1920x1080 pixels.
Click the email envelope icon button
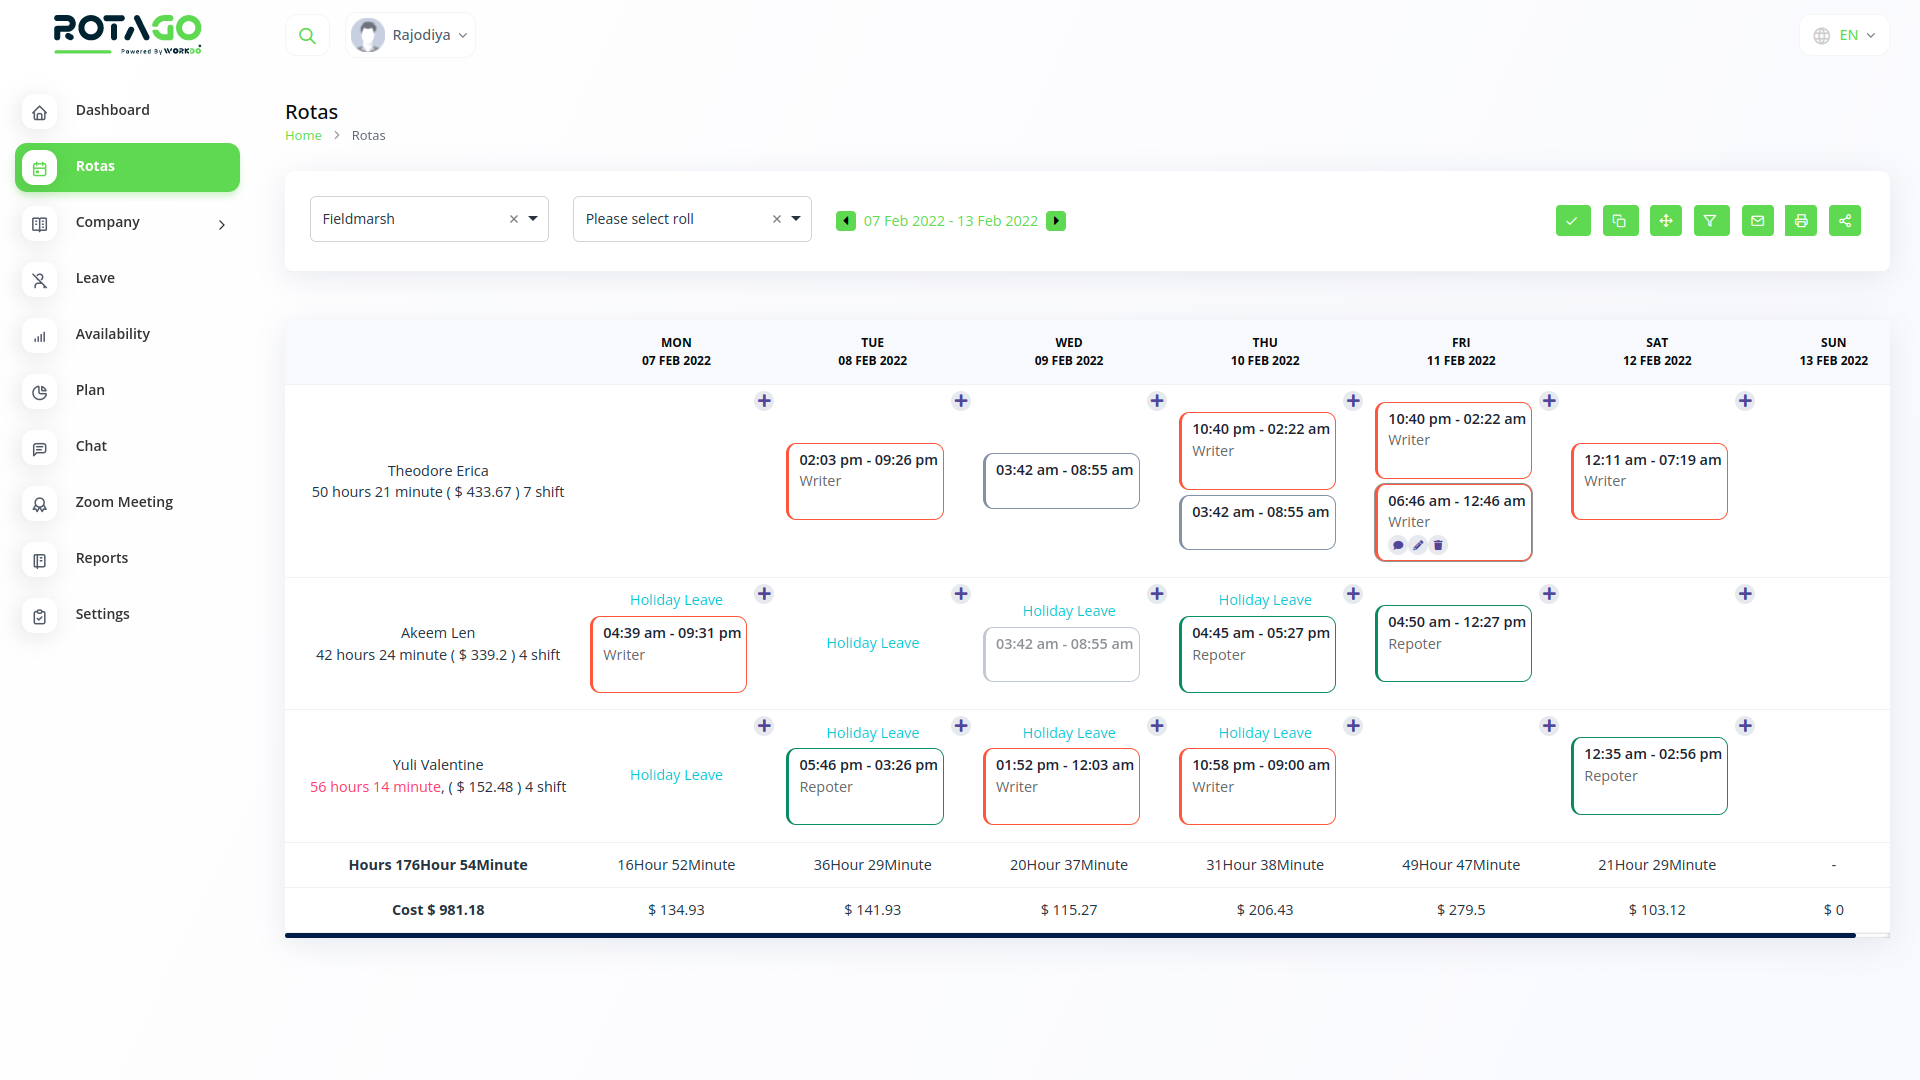(1757, 221)
